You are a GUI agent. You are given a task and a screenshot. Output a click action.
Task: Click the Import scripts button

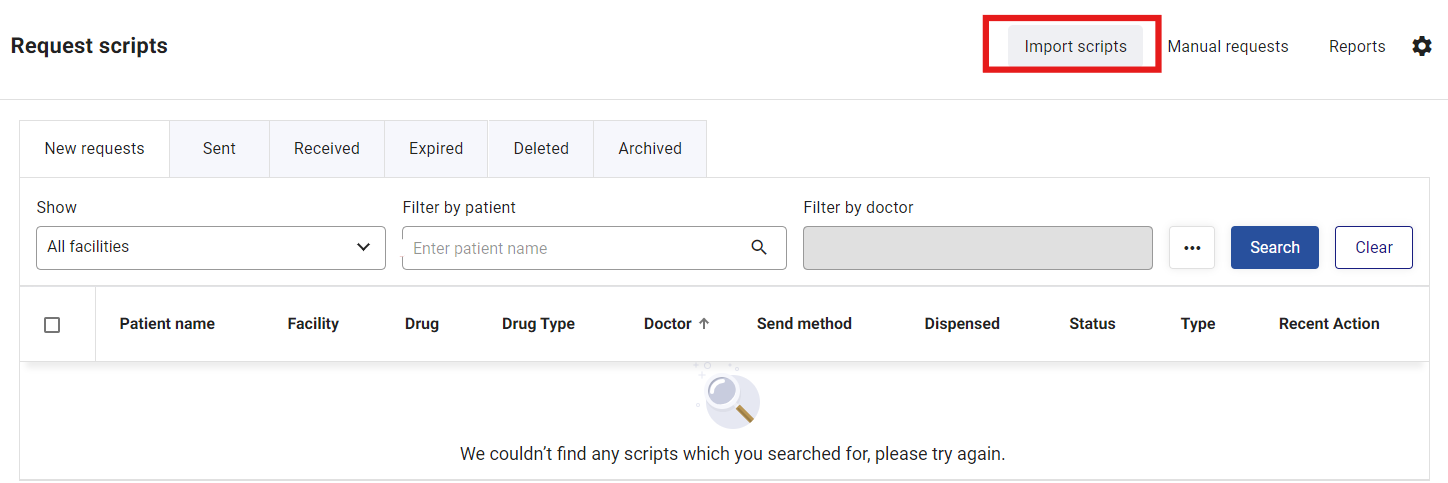click(x=1075, y=46)
